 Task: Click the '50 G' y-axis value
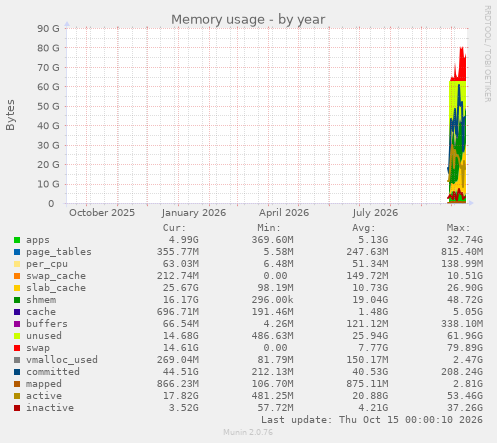point(48,107)
